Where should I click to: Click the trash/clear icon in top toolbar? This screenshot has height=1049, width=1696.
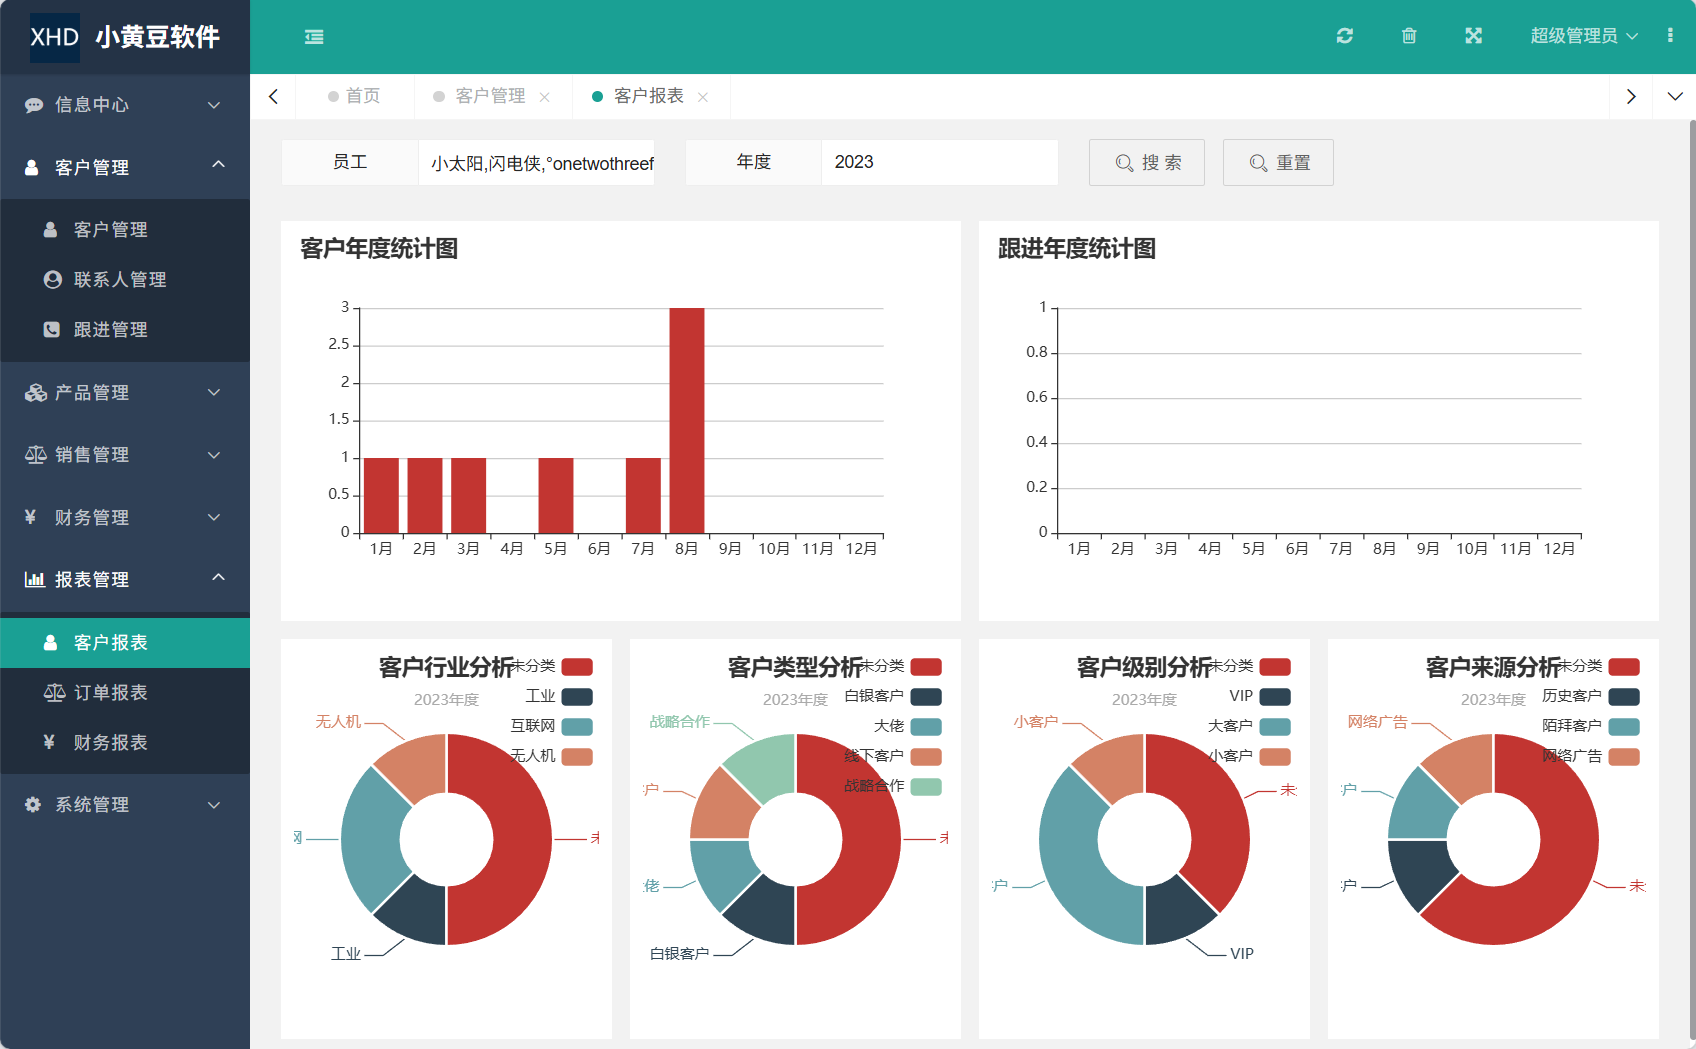tap(1409, 36)
